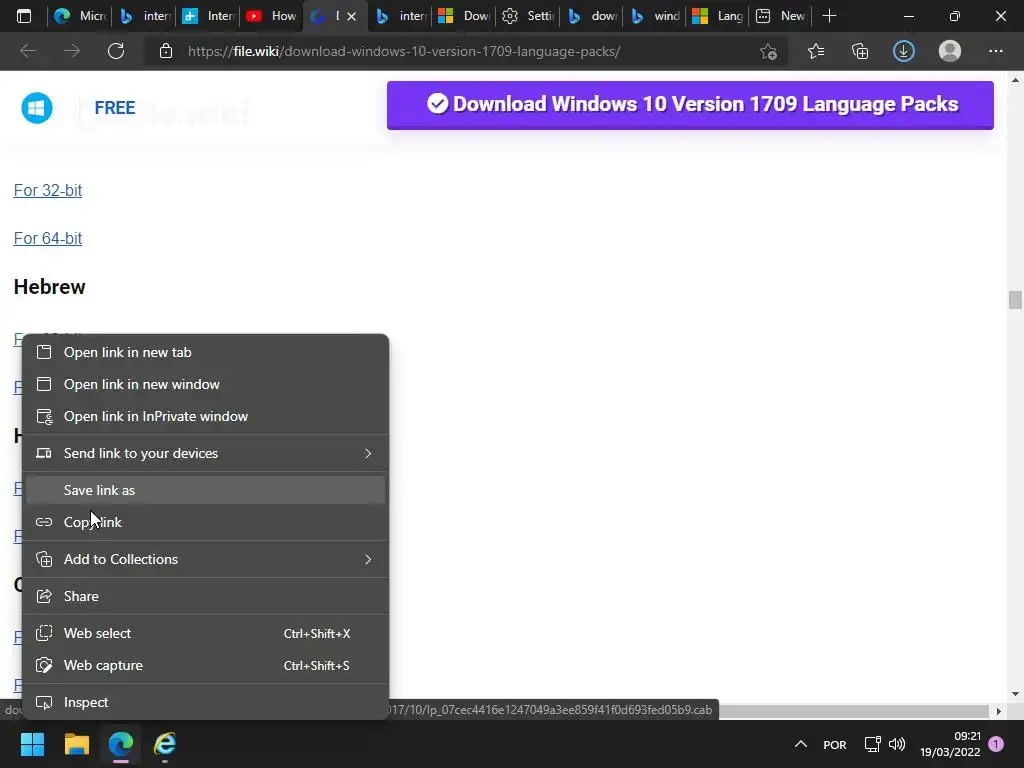Click the horizontal scrollbar right arrow
This screenshot has width=1024, height=768.
[x=998, y=711]
